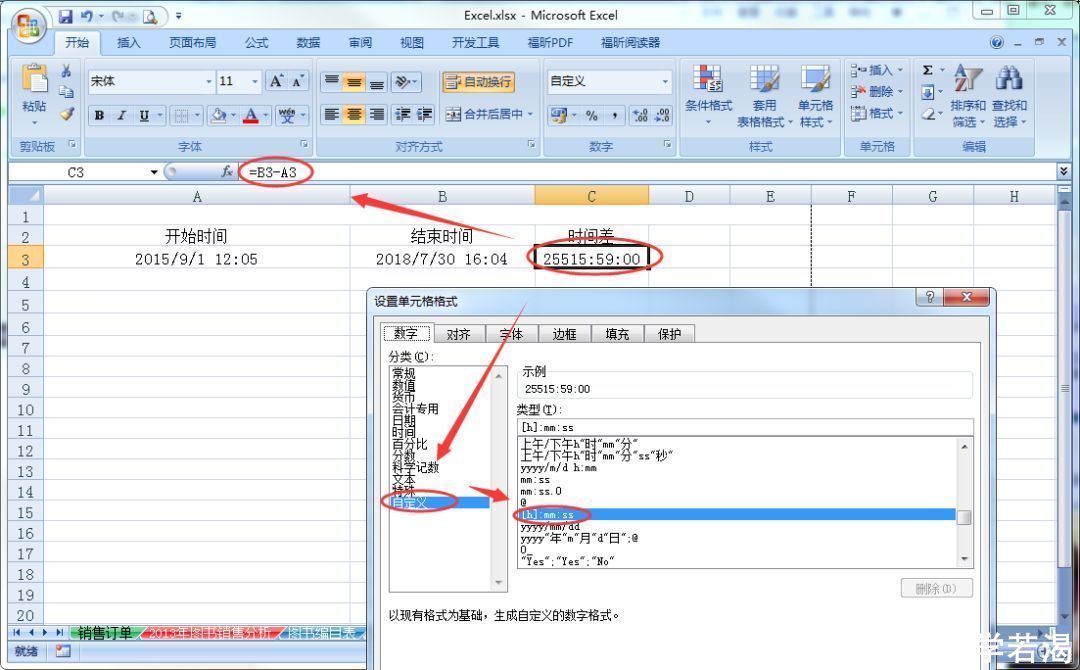Cut selection with the scissors icon

[x=66, y=72]
